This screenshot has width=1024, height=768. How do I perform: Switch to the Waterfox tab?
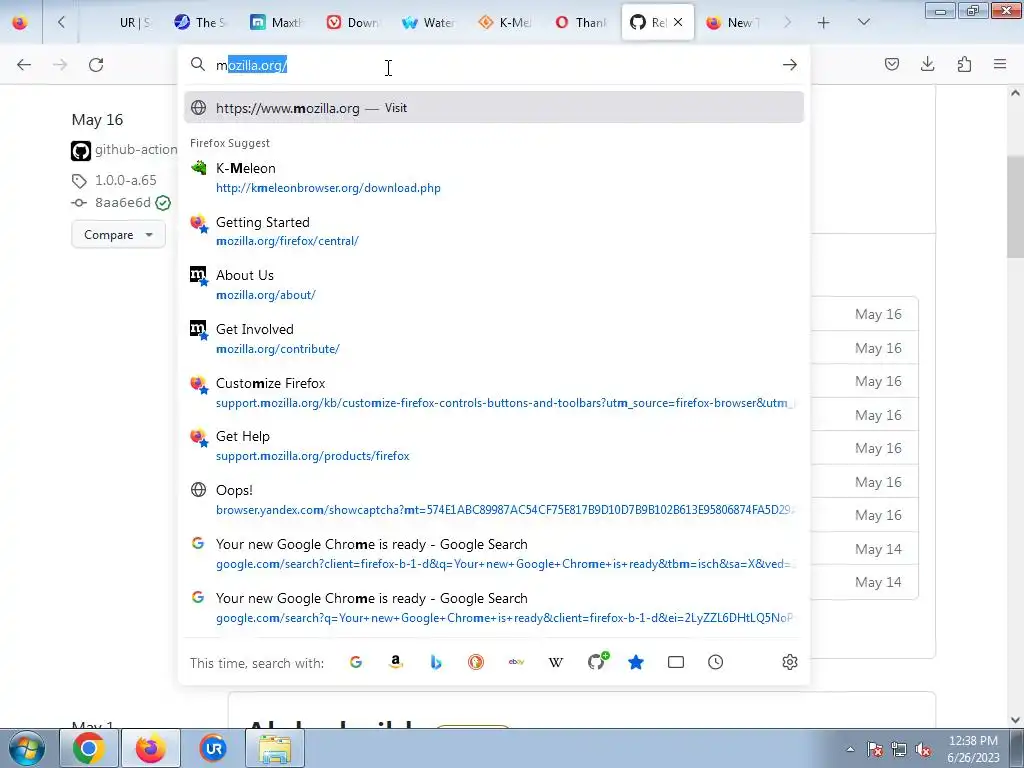428,22
